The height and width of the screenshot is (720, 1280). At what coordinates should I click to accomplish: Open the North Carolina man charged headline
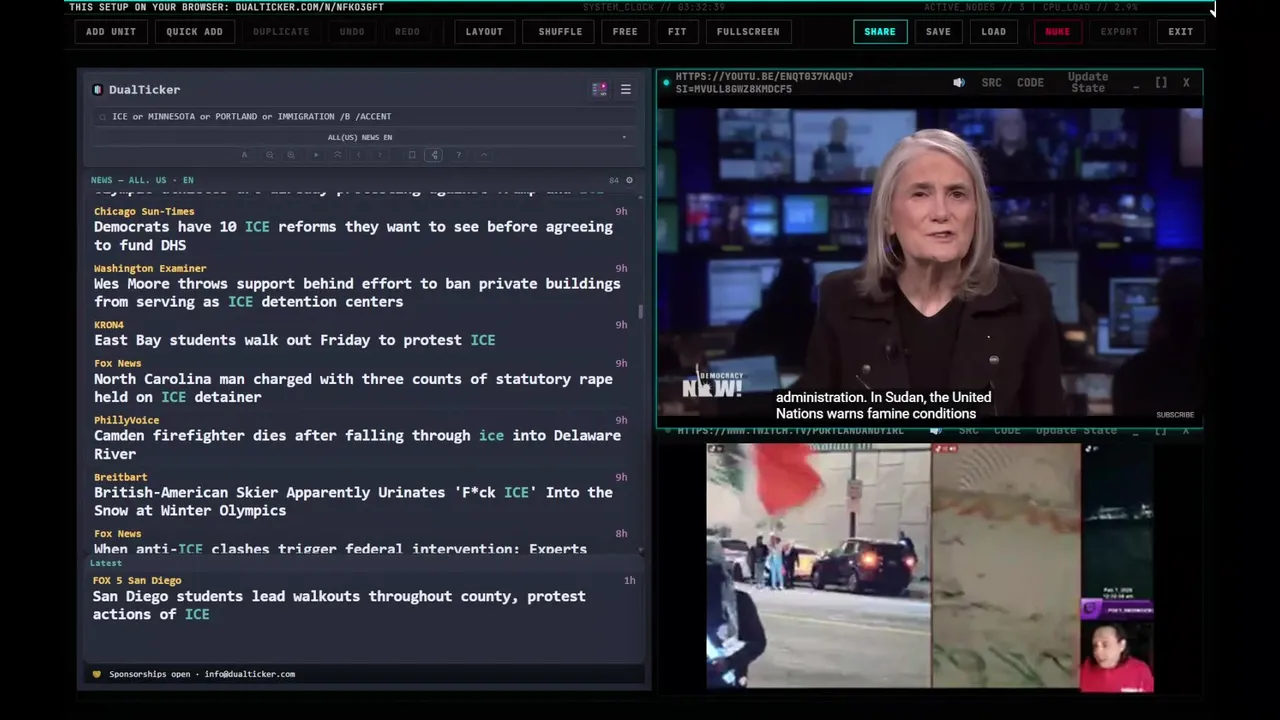coord(353,388)
